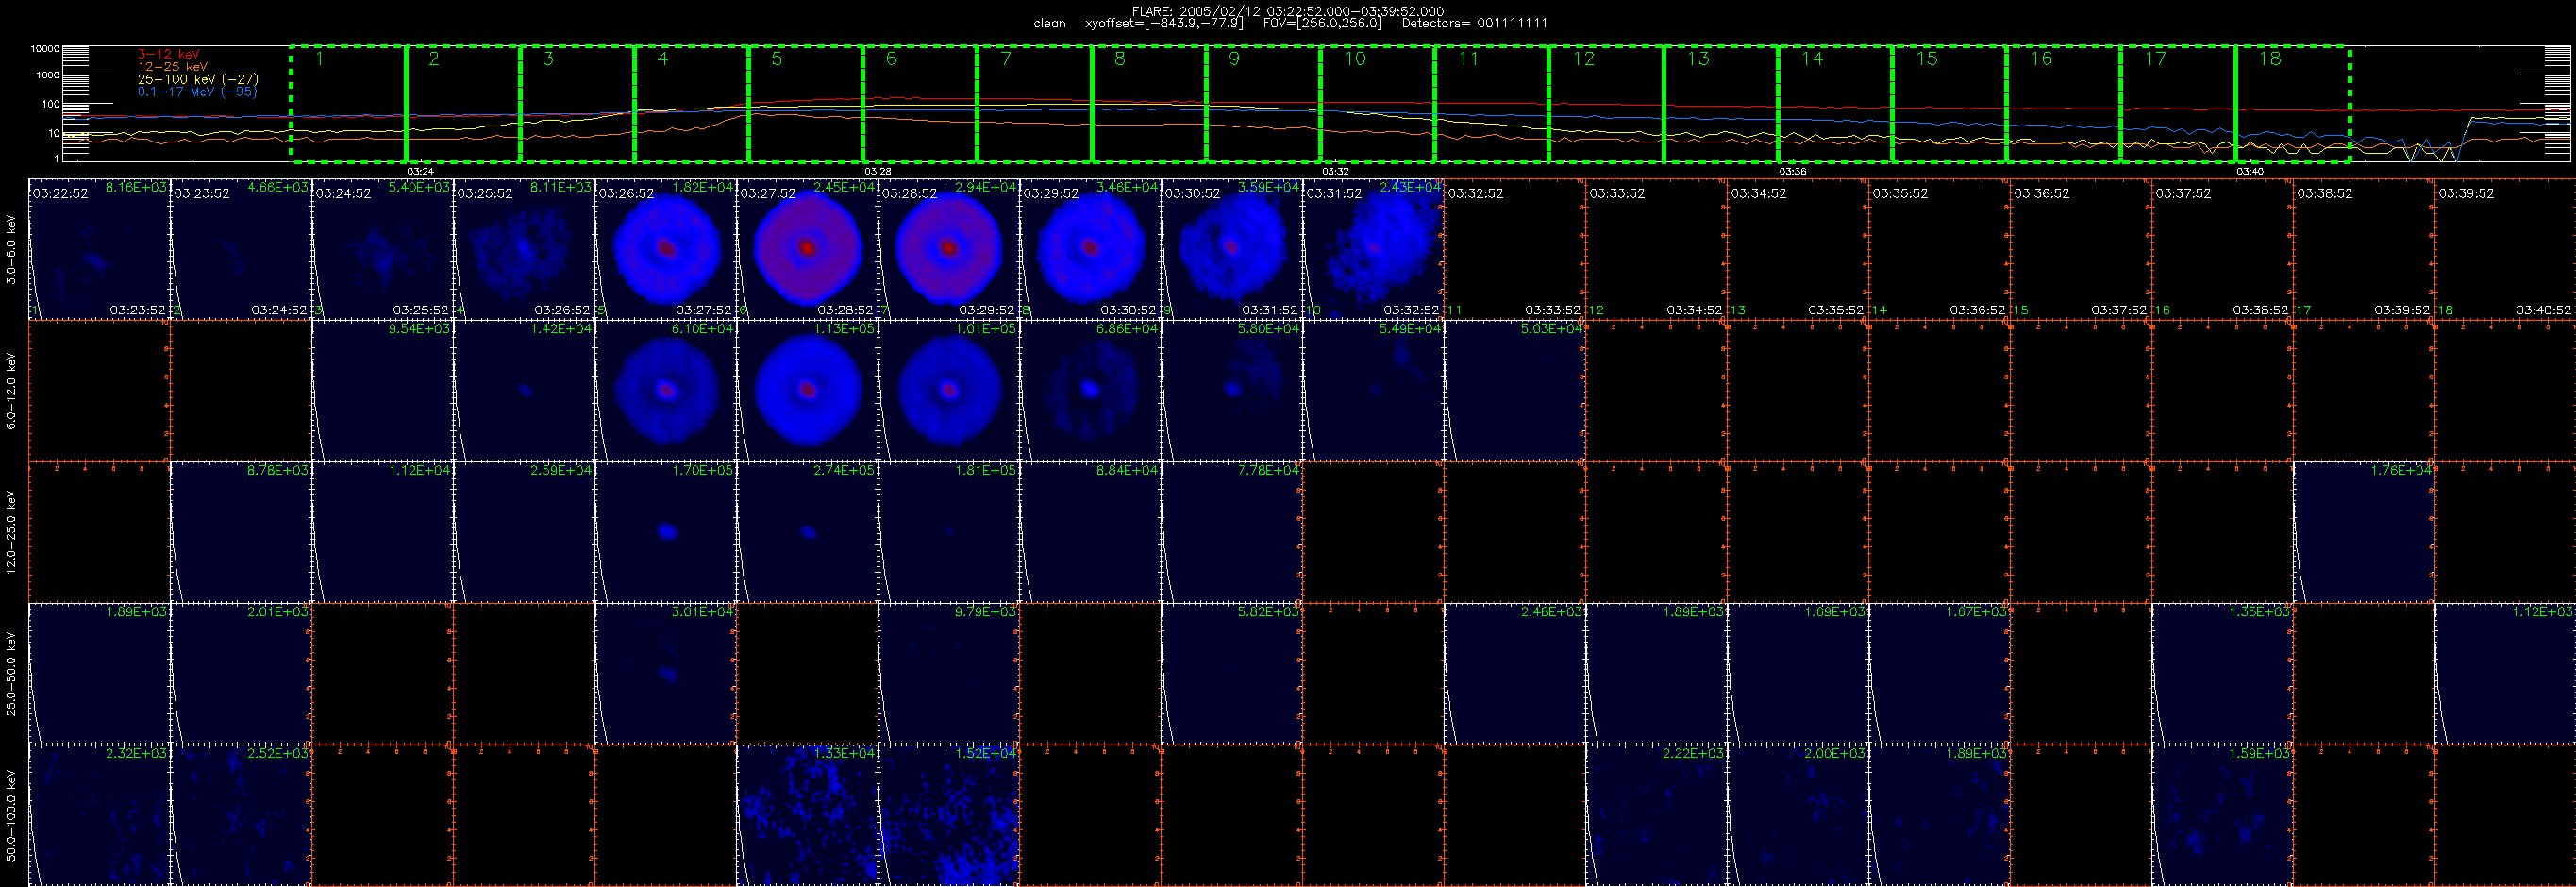2576x887 pixels.
Task: Click the '8.16E+03' peak value
Action: [x=136, y=187]
